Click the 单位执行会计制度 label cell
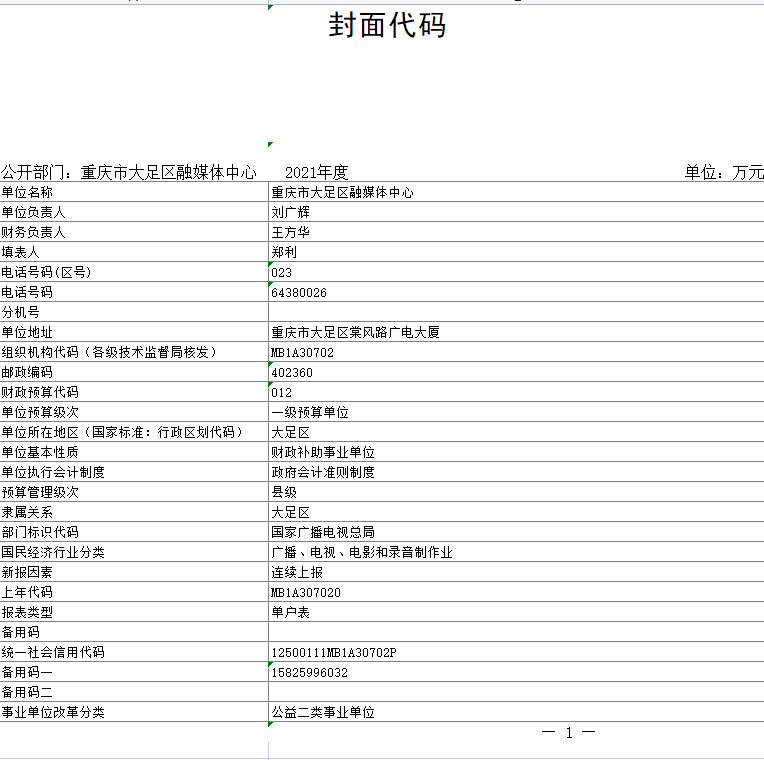The image size is (764, 760). tap(134, 472)
